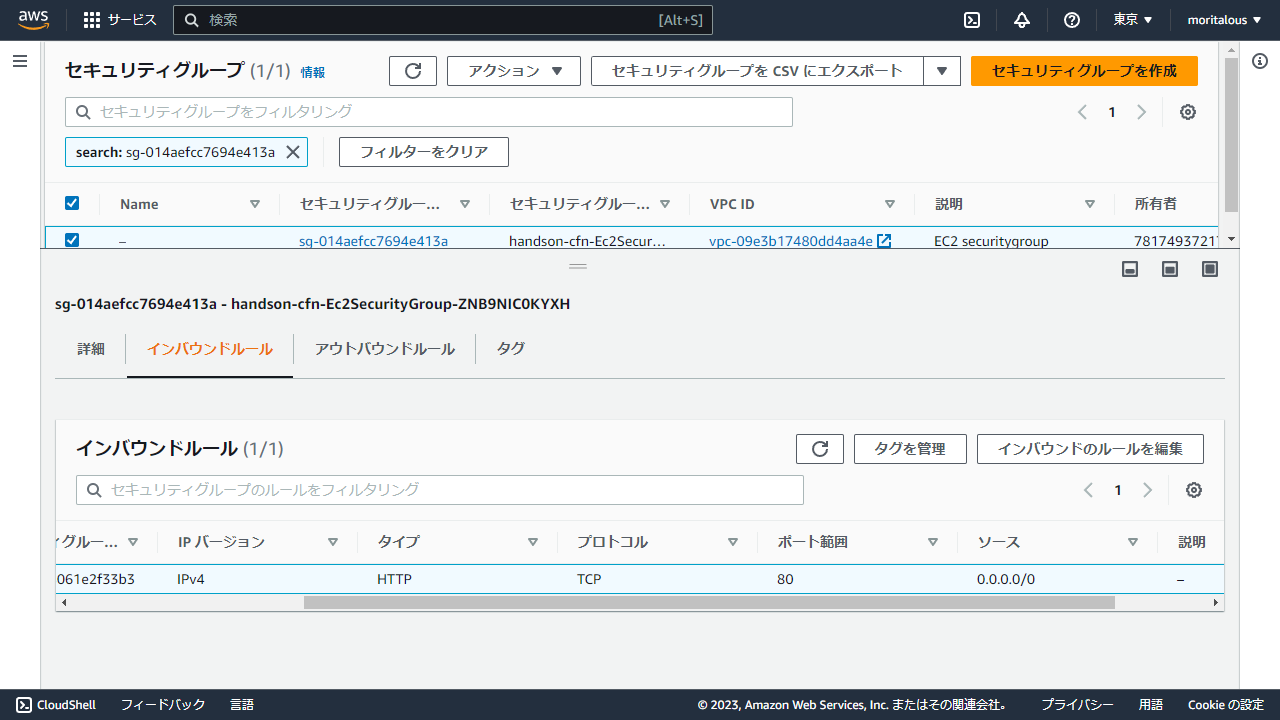Open the help question mark menu
The height and width of the screenshot is (720, 1280).
pos(1072,20)
